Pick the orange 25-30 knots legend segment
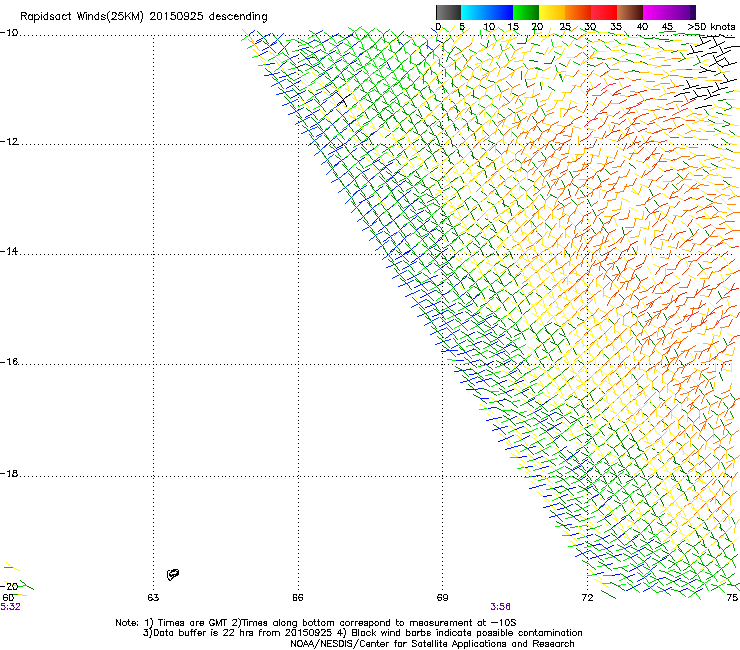This screenshot has width=740, height=650. point(578,12)
